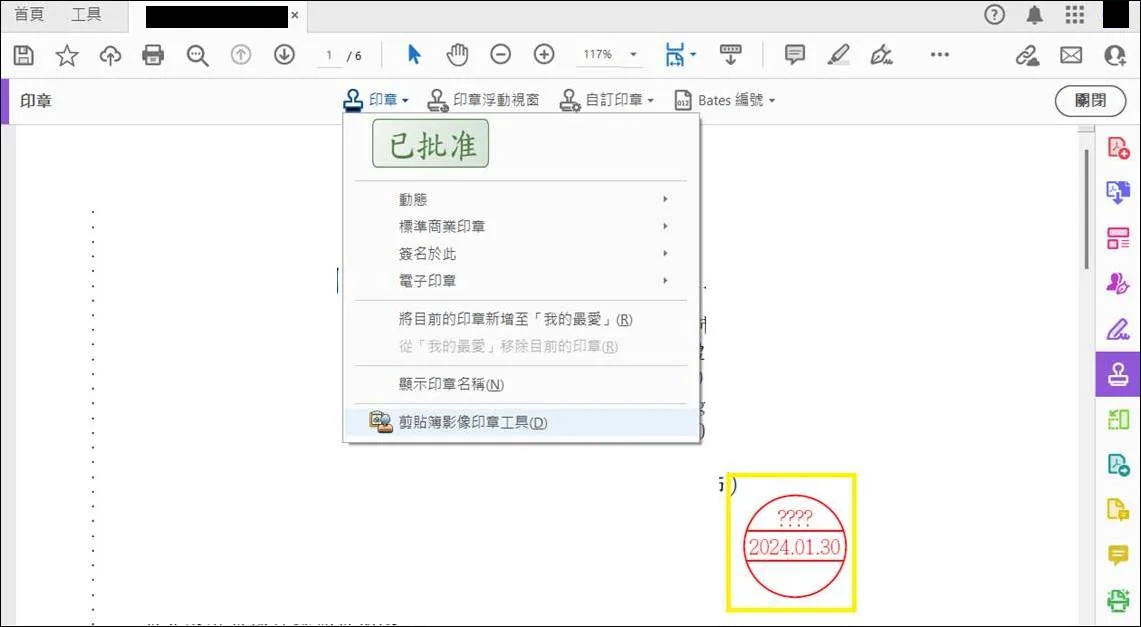
Task: Expand the 電子印章 submenu
Action: [520, 281]
